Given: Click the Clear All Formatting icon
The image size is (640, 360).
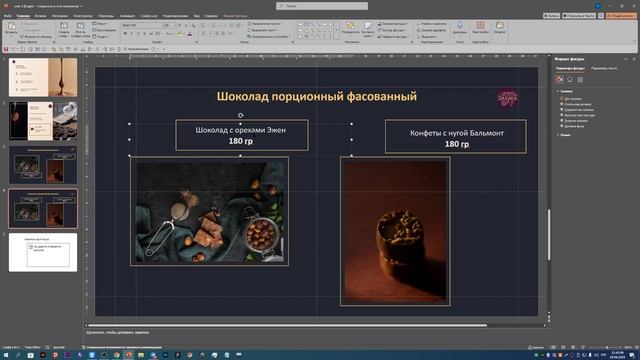Looking at the screenshot, I should 193,25.
